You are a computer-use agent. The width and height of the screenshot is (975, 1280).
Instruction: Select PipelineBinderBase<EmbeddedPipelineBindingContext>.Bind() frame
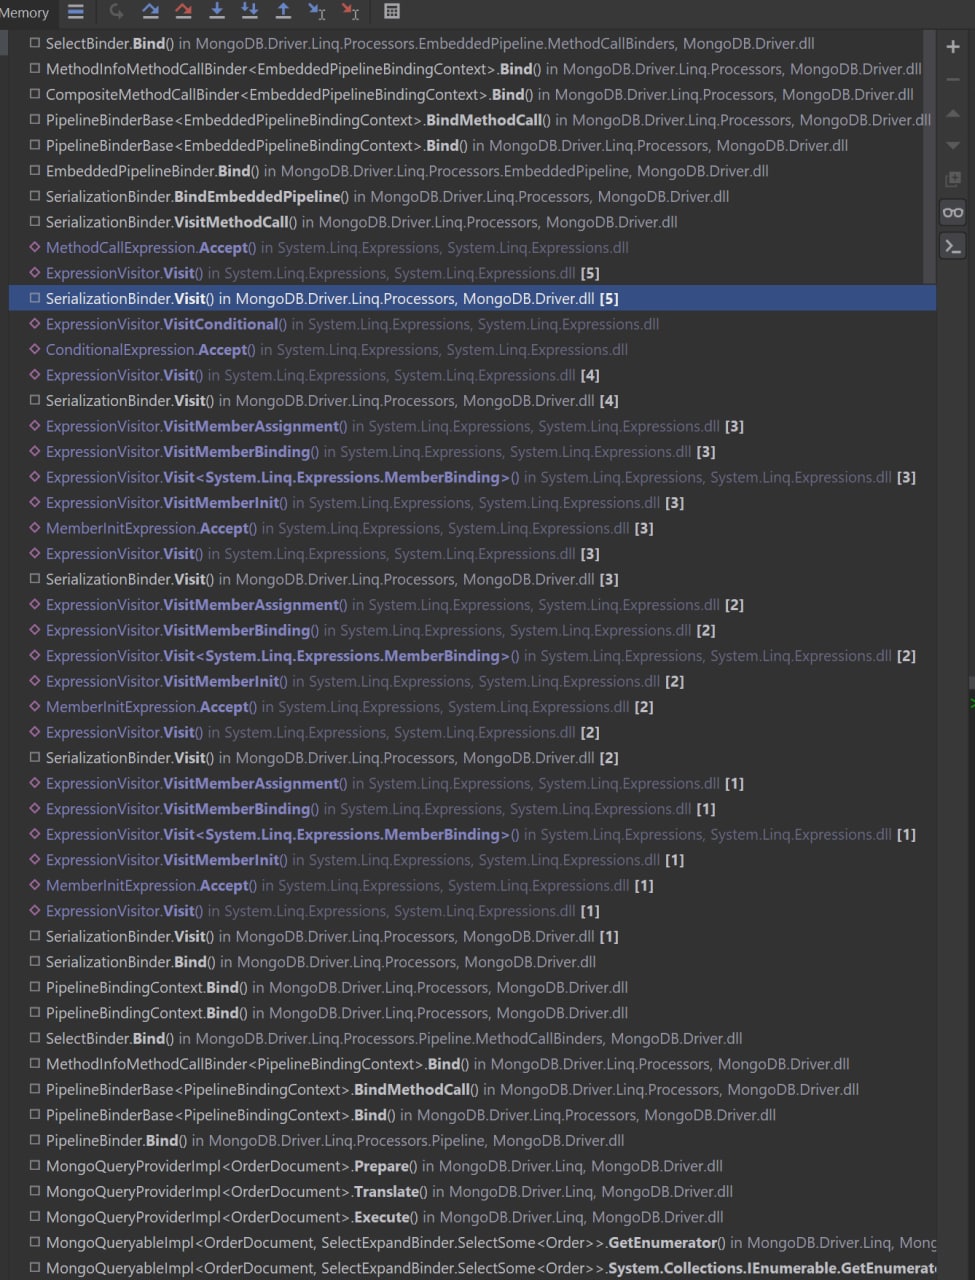click(x=472, y=146)
